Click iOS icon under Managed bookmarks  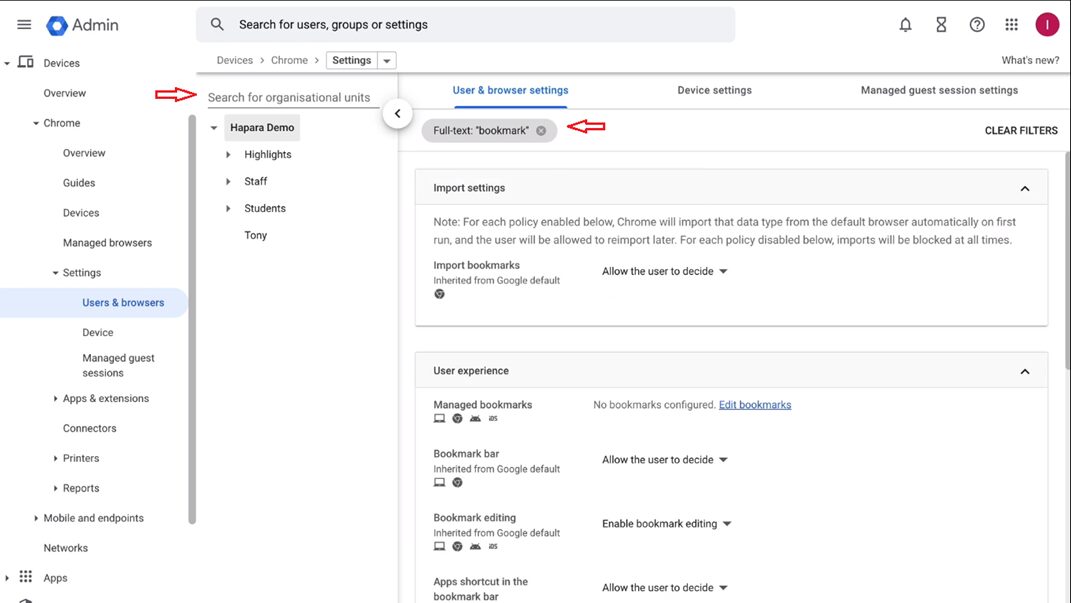(x=493, y=418)
